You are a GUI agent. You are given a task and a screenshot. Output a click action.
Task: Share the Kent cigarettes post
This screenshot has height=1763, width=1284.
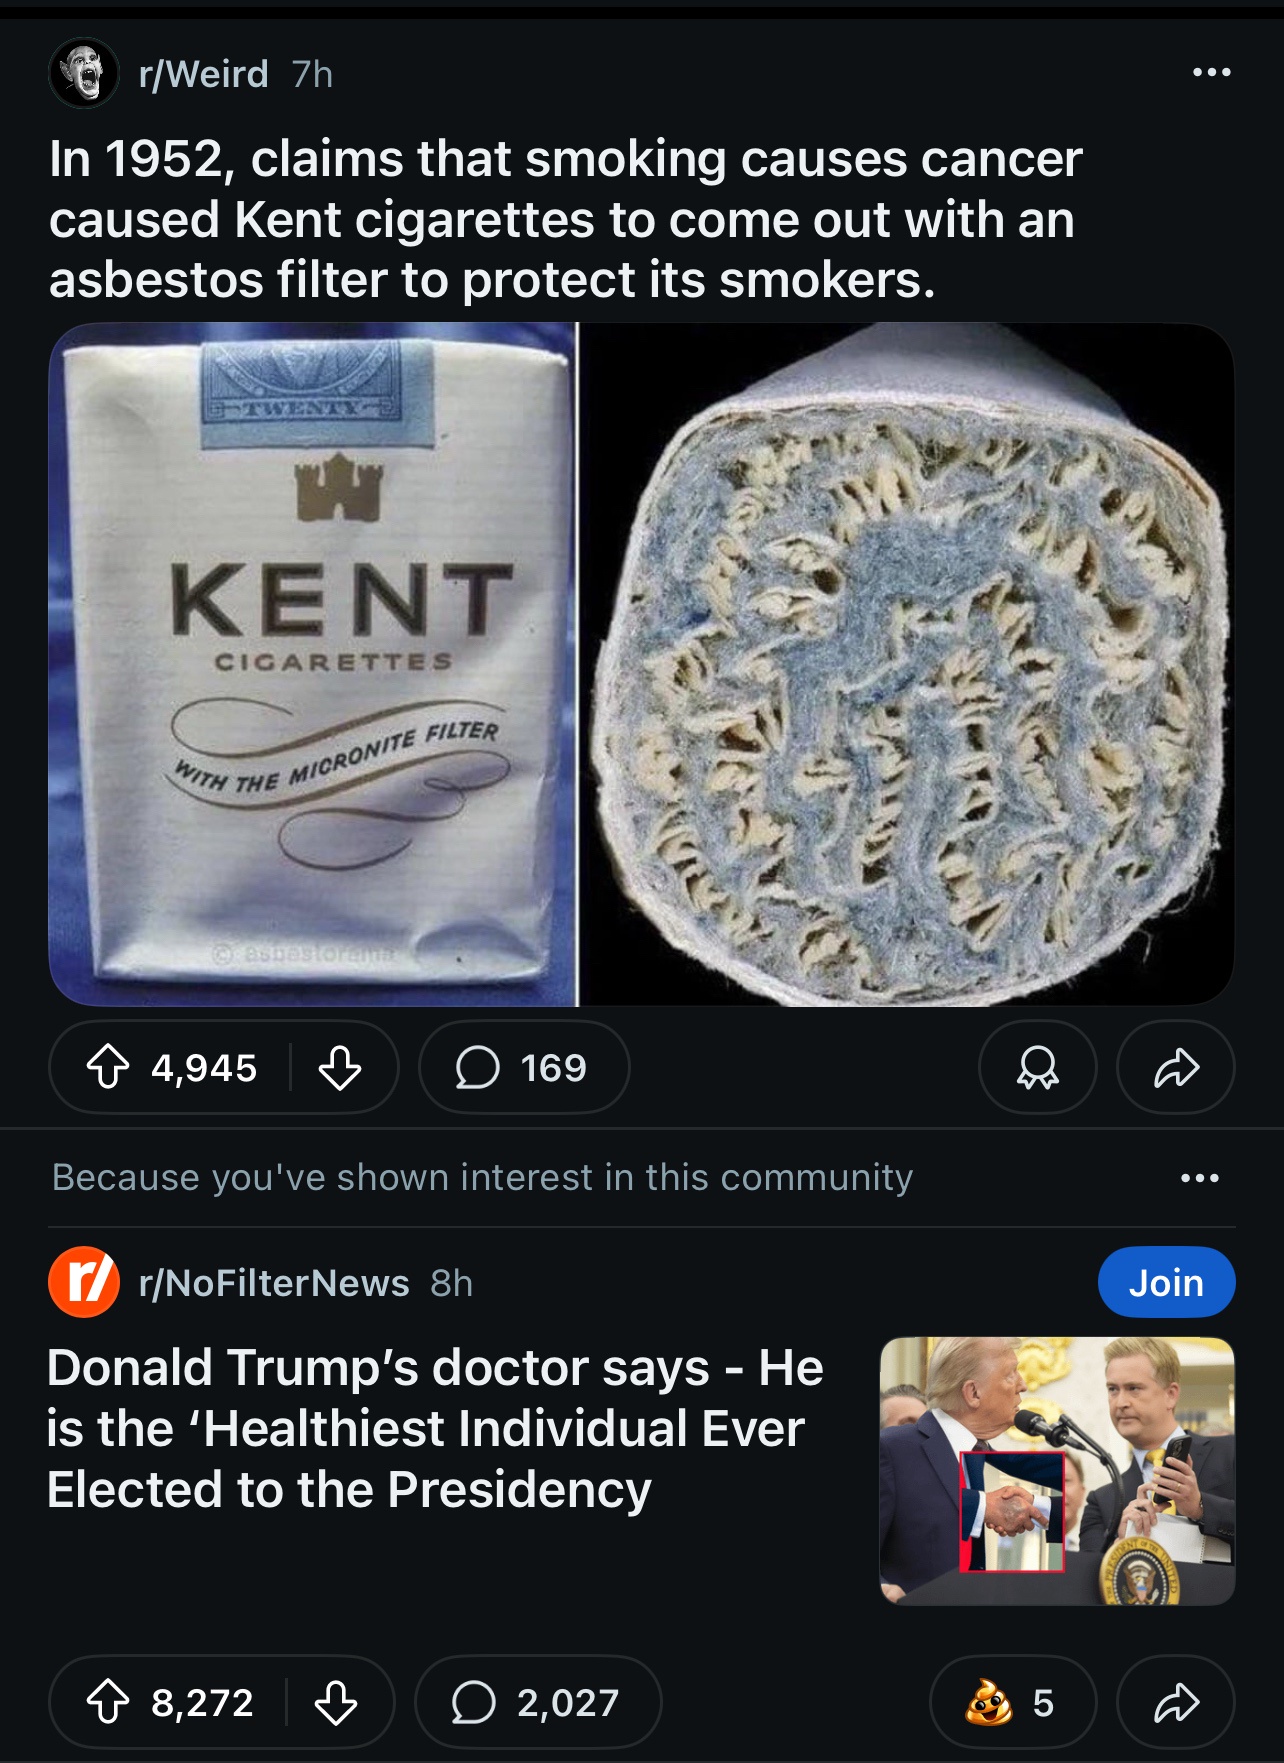pos(1175,1067)
